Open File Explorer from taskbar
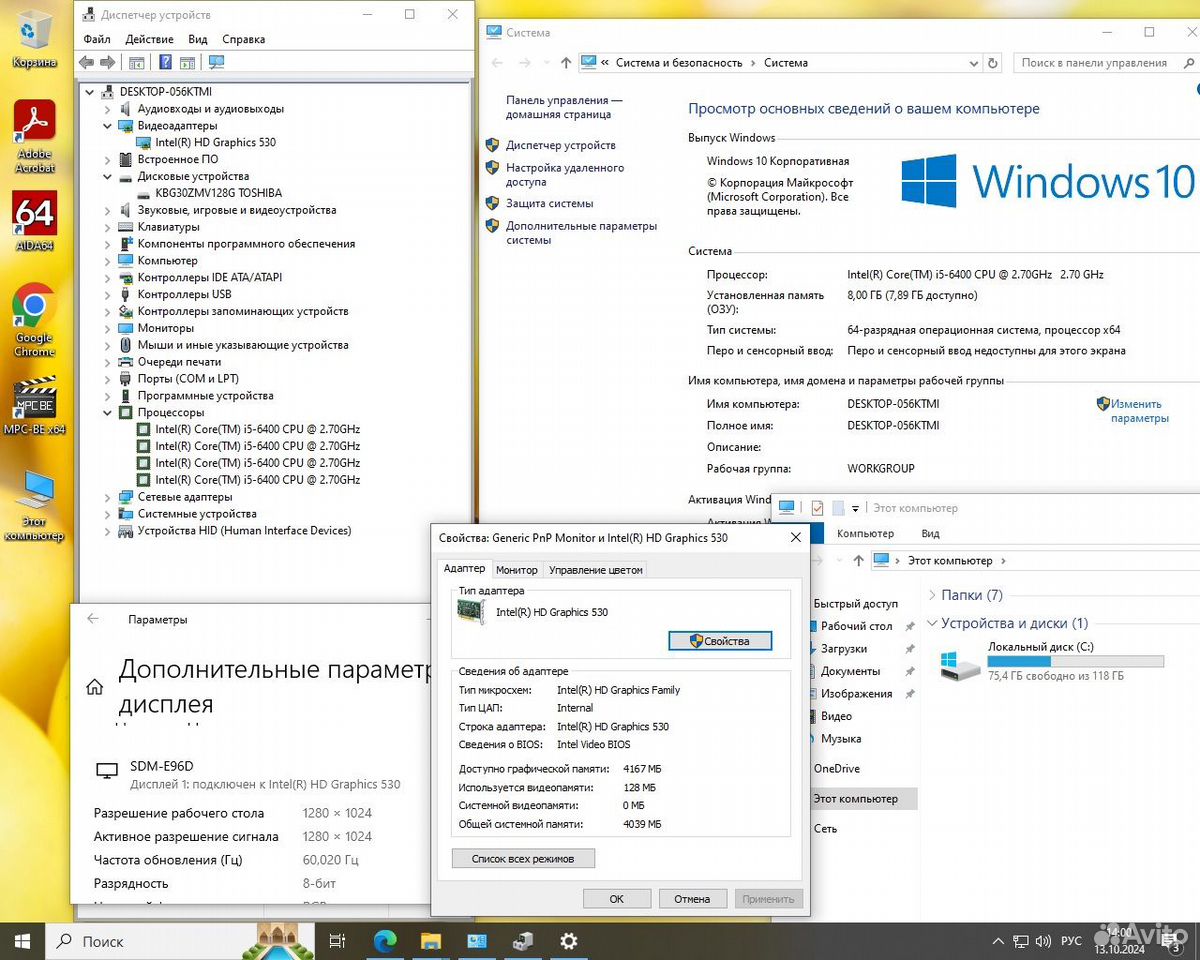Screen dimensions: 1200x960 (431, 941)
